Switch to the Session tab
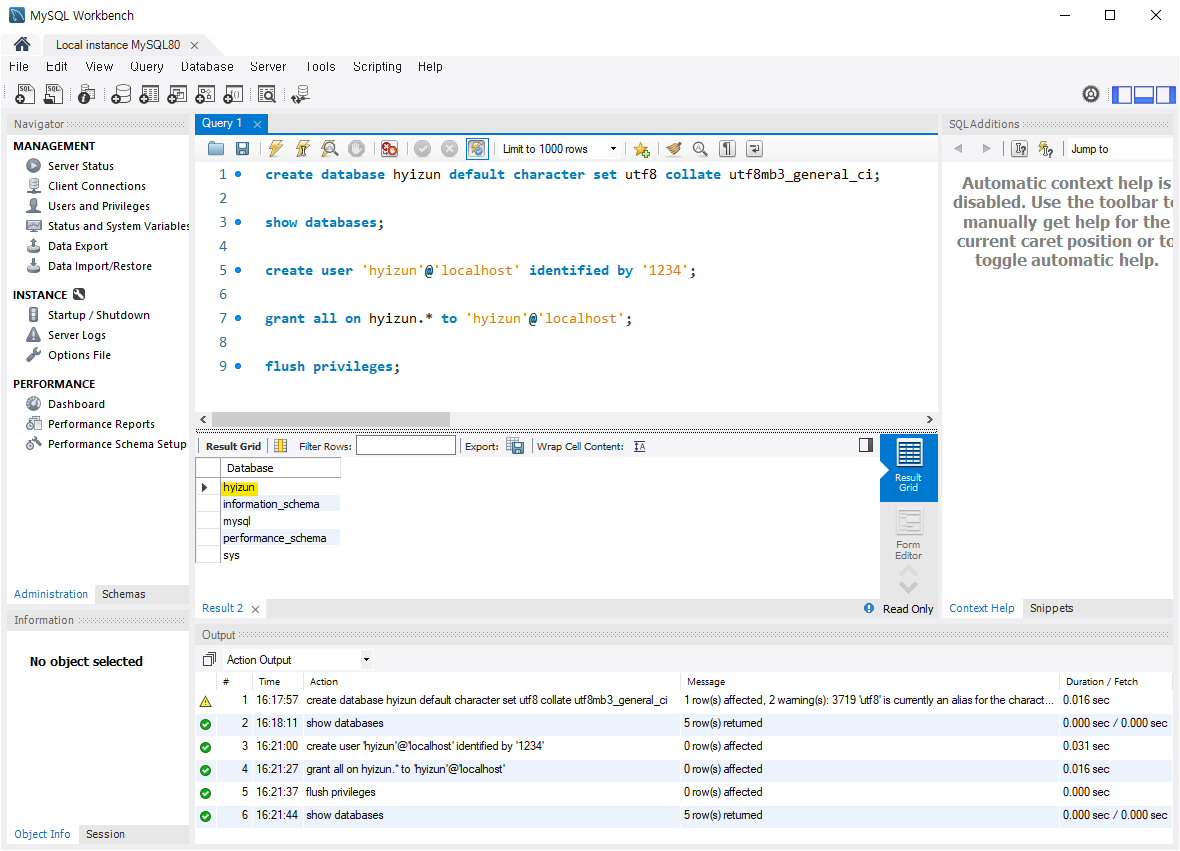The width and height of the screenshot is (1180, 851). 105,834
